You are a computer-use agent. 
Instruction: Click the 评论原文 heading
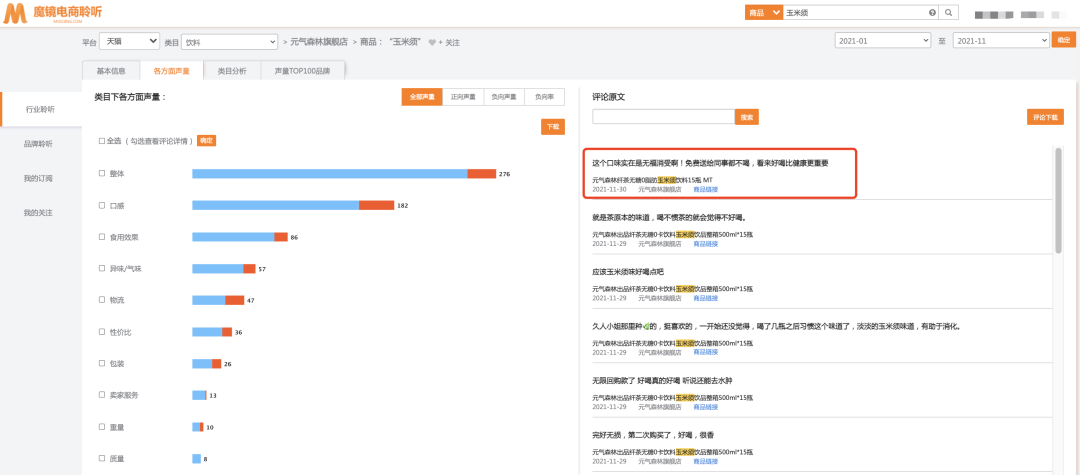tap(608, 97)
